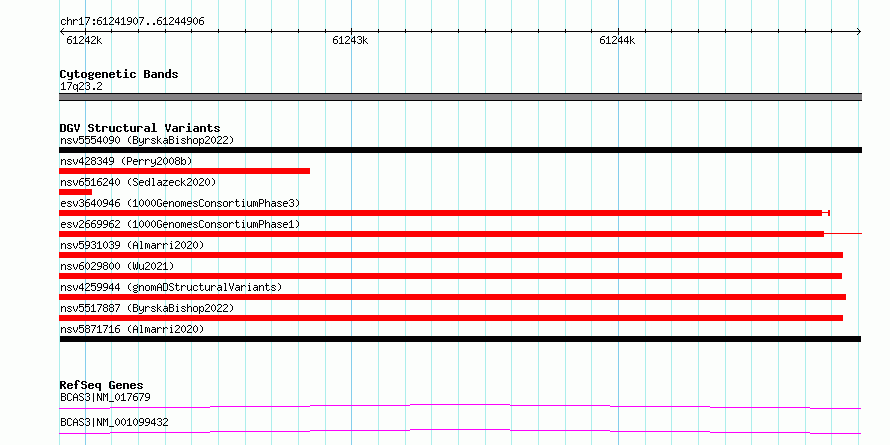This screenshot has height=445, width=890.
Task: Open BCAS3|NM_017679 transcript label
Action: click(x=105, y=397)
